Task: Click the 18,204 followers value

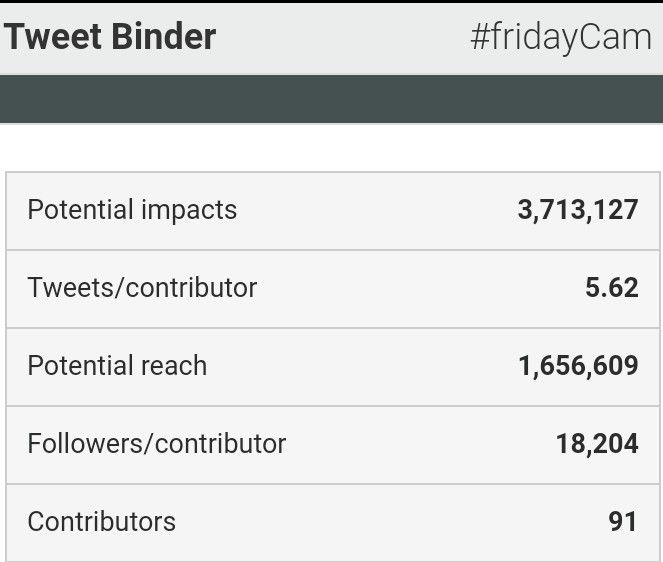Action: coord(597,444)
